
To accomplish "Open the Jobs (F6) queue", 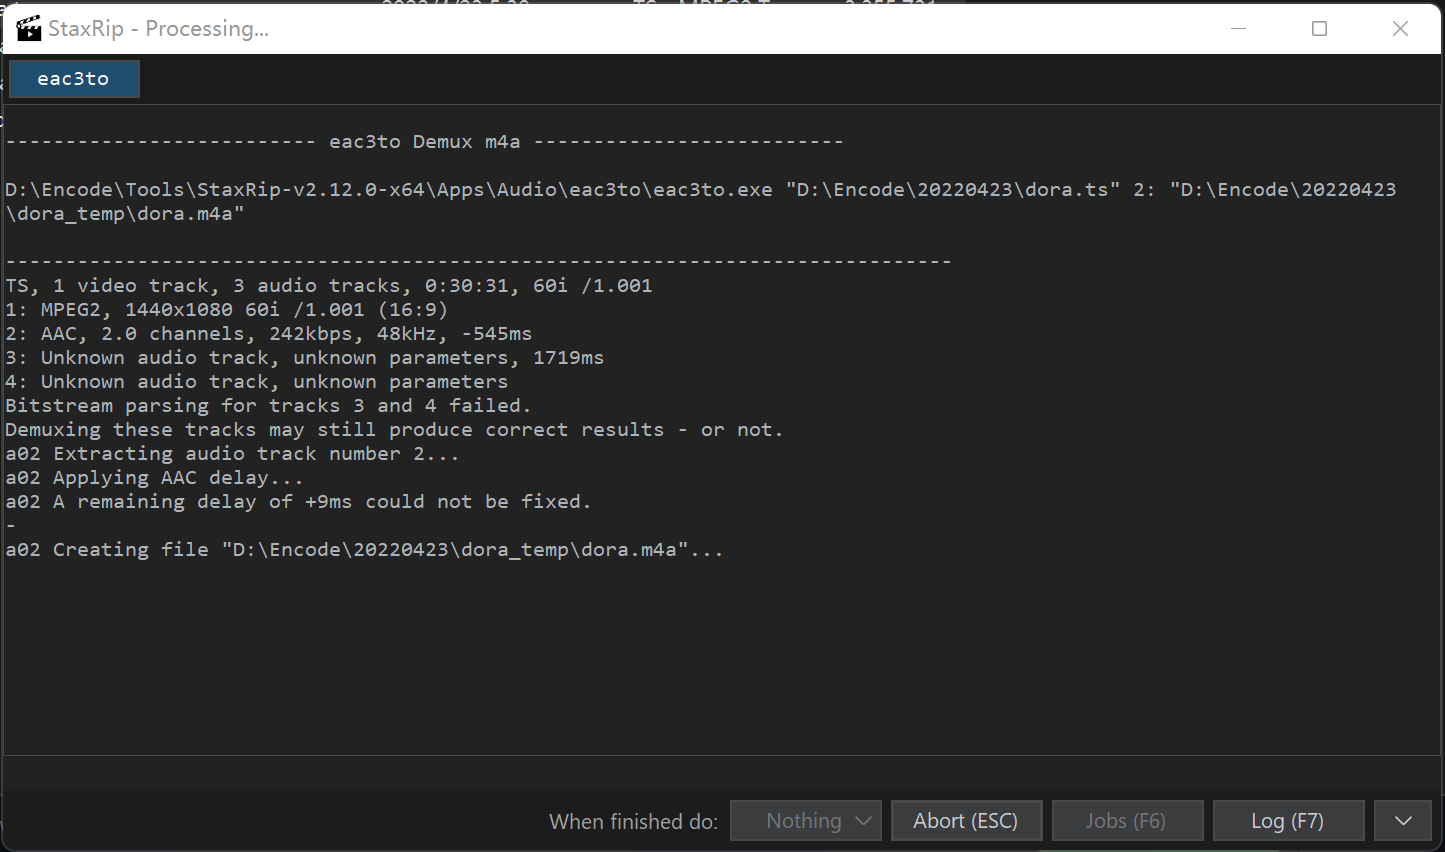I will (1127, 820).
